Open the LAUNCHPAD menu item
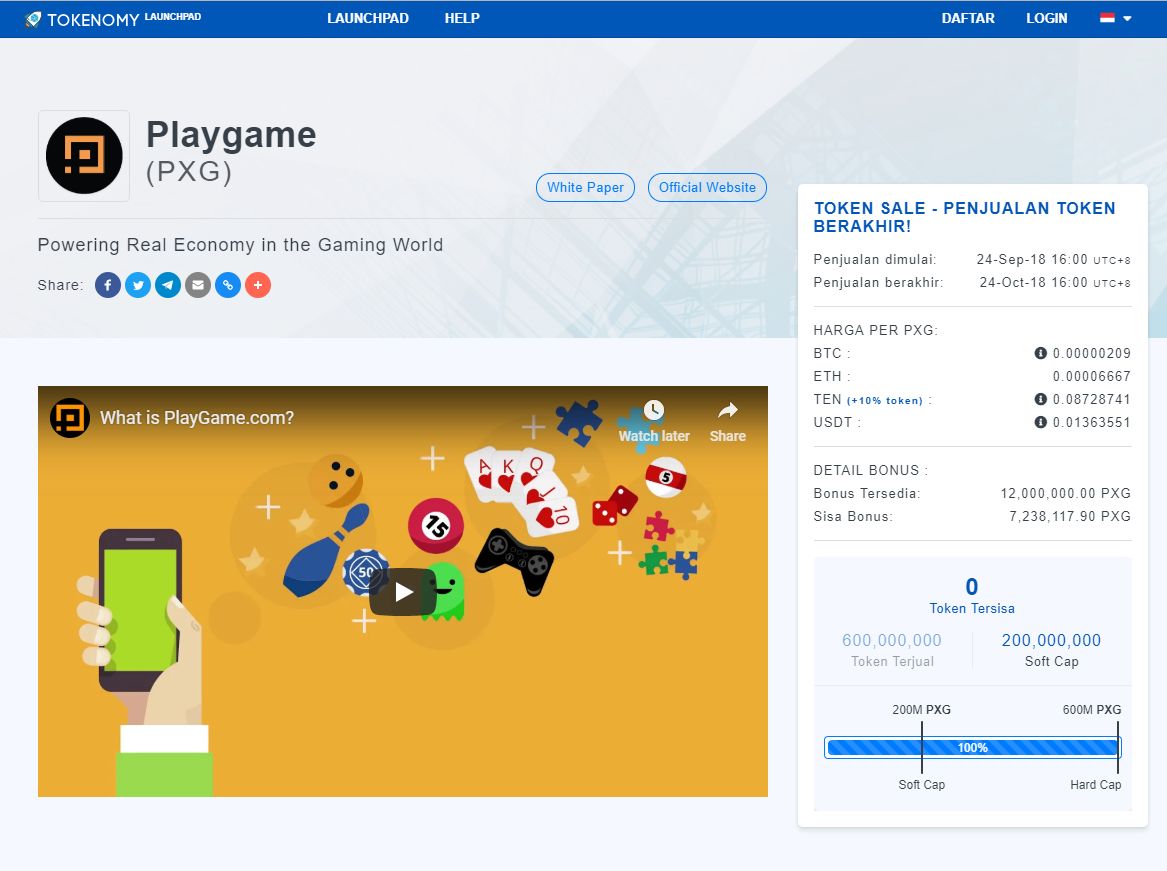Viewport: 1167px width, 871px height. [x=368, y=17]
